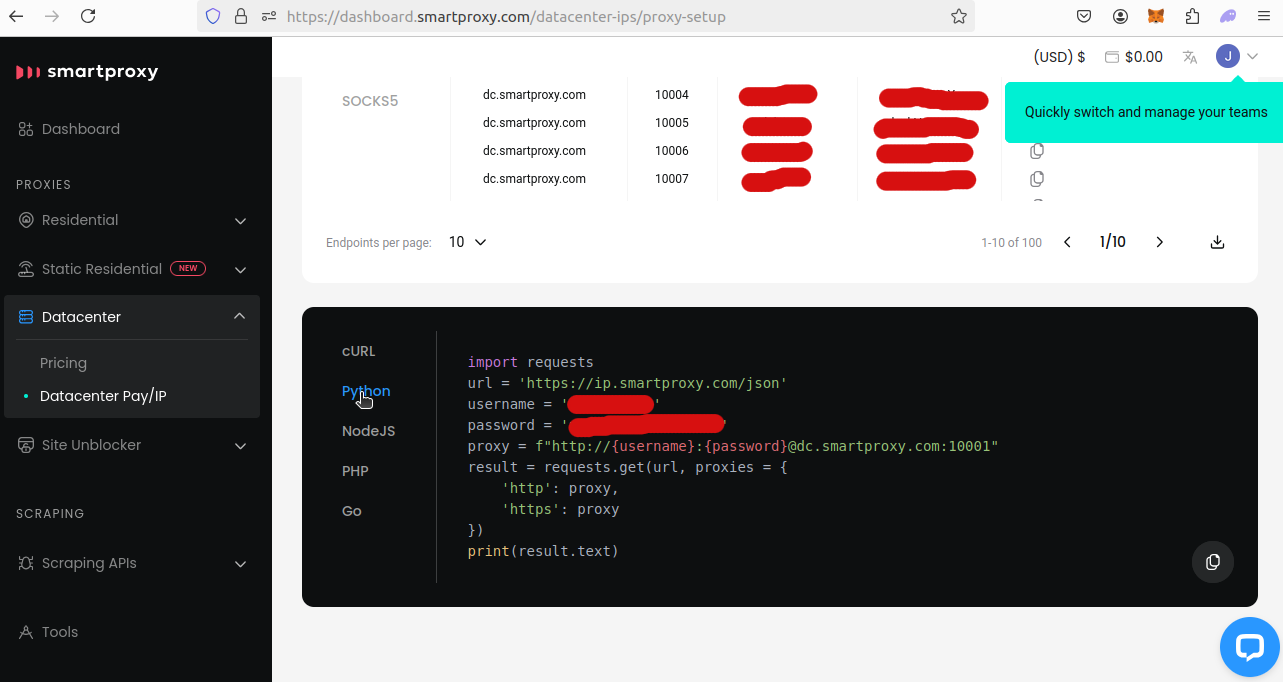
Task: Open the language translate icon
Action: click(x=1190, y=57)
